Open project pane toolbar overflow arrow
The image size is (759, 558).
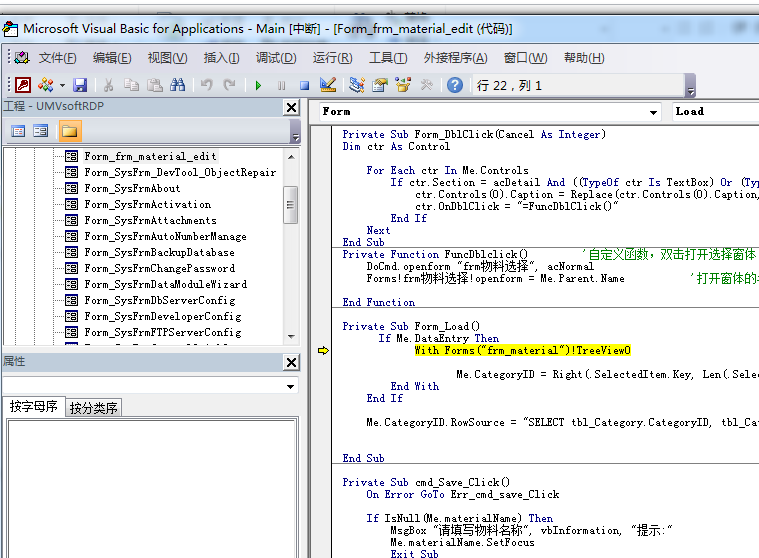click(295, 137)
